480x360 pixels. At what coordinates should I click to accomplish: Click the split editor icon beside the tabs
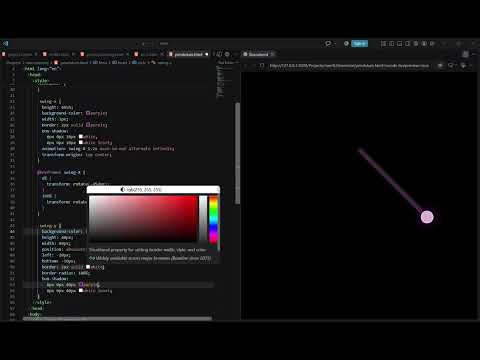[219, 54]
